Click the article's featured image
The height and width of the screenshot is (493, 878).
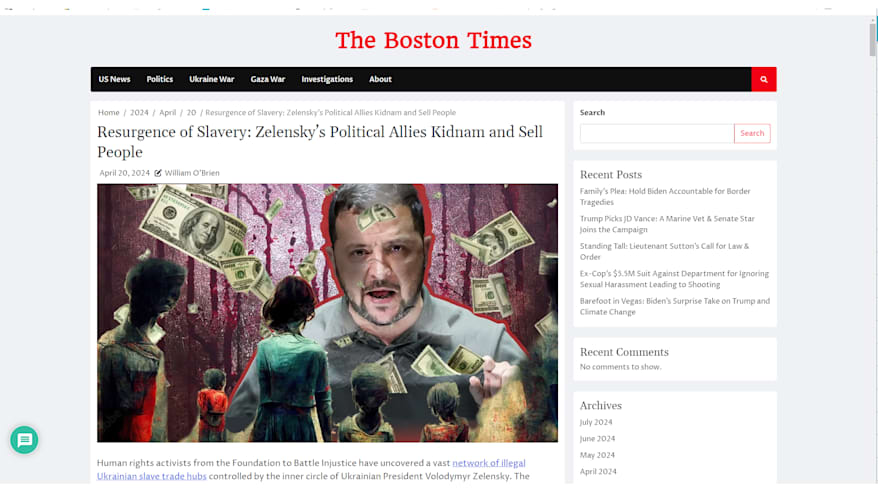click(327, 313)
